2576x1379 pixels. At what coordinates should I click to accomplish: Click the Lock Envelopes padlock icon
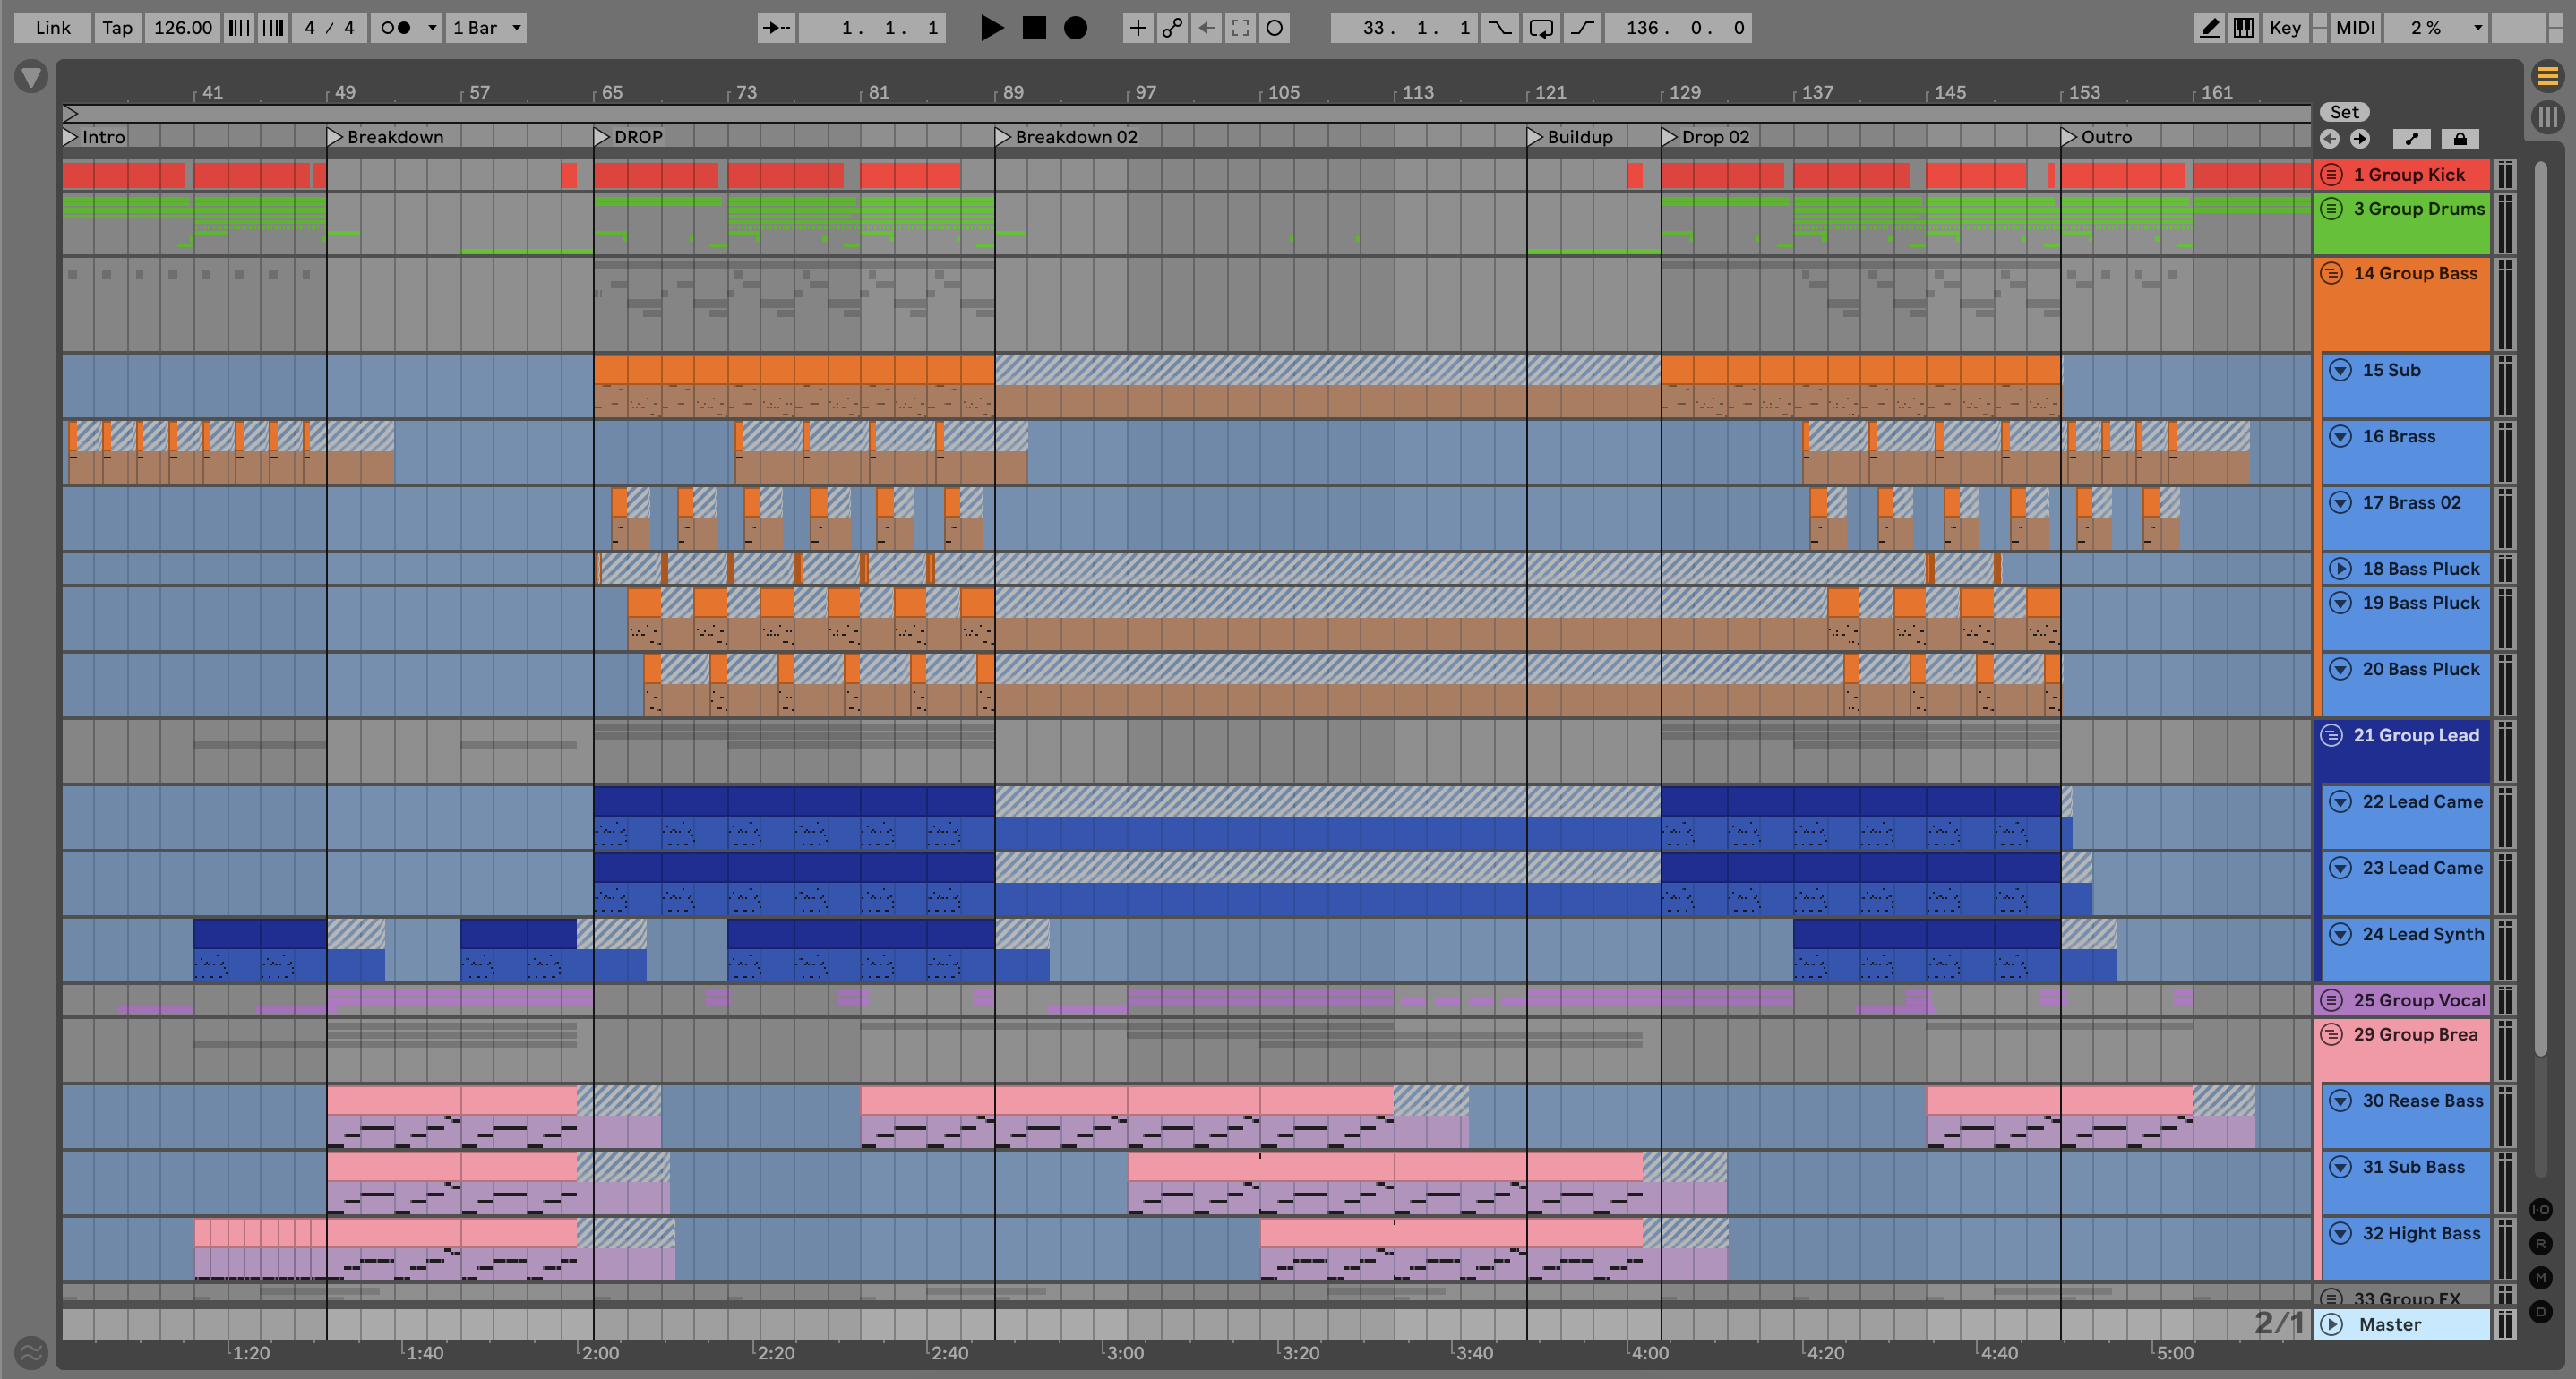[x=2459, y=139]
